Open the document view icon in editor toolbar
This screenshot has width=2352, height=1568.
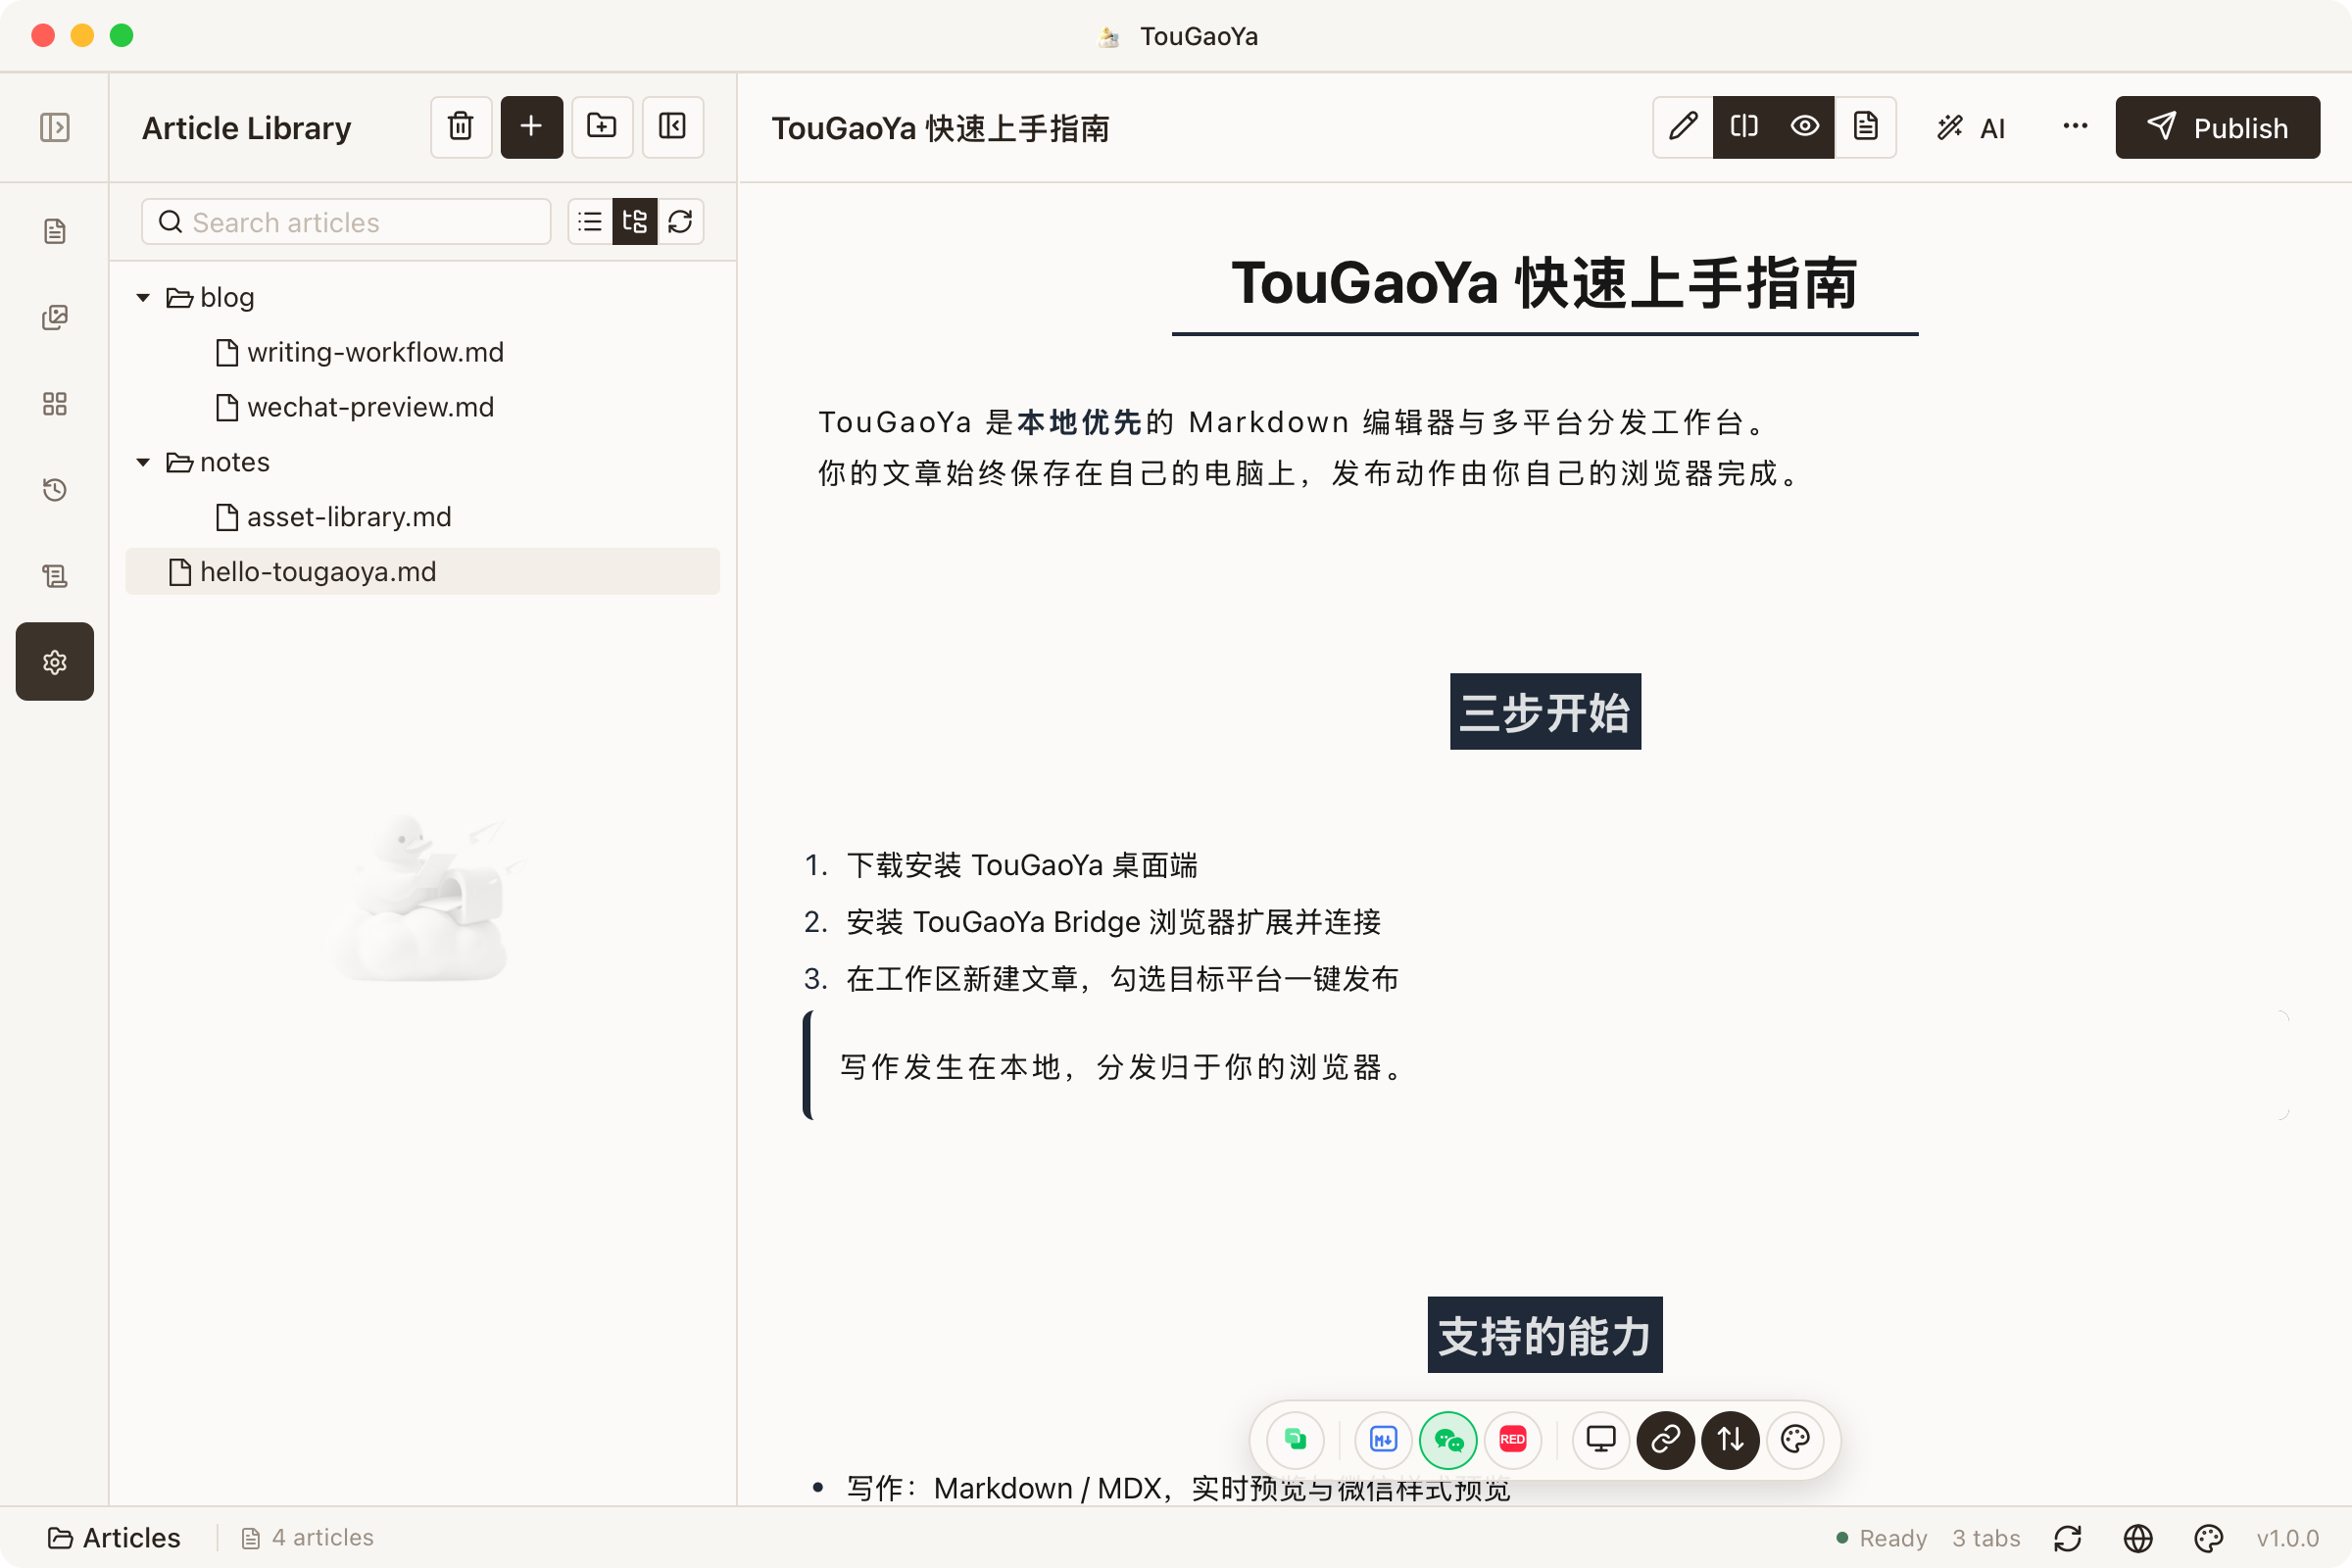pyautogui.click(x=1866, y=127)
